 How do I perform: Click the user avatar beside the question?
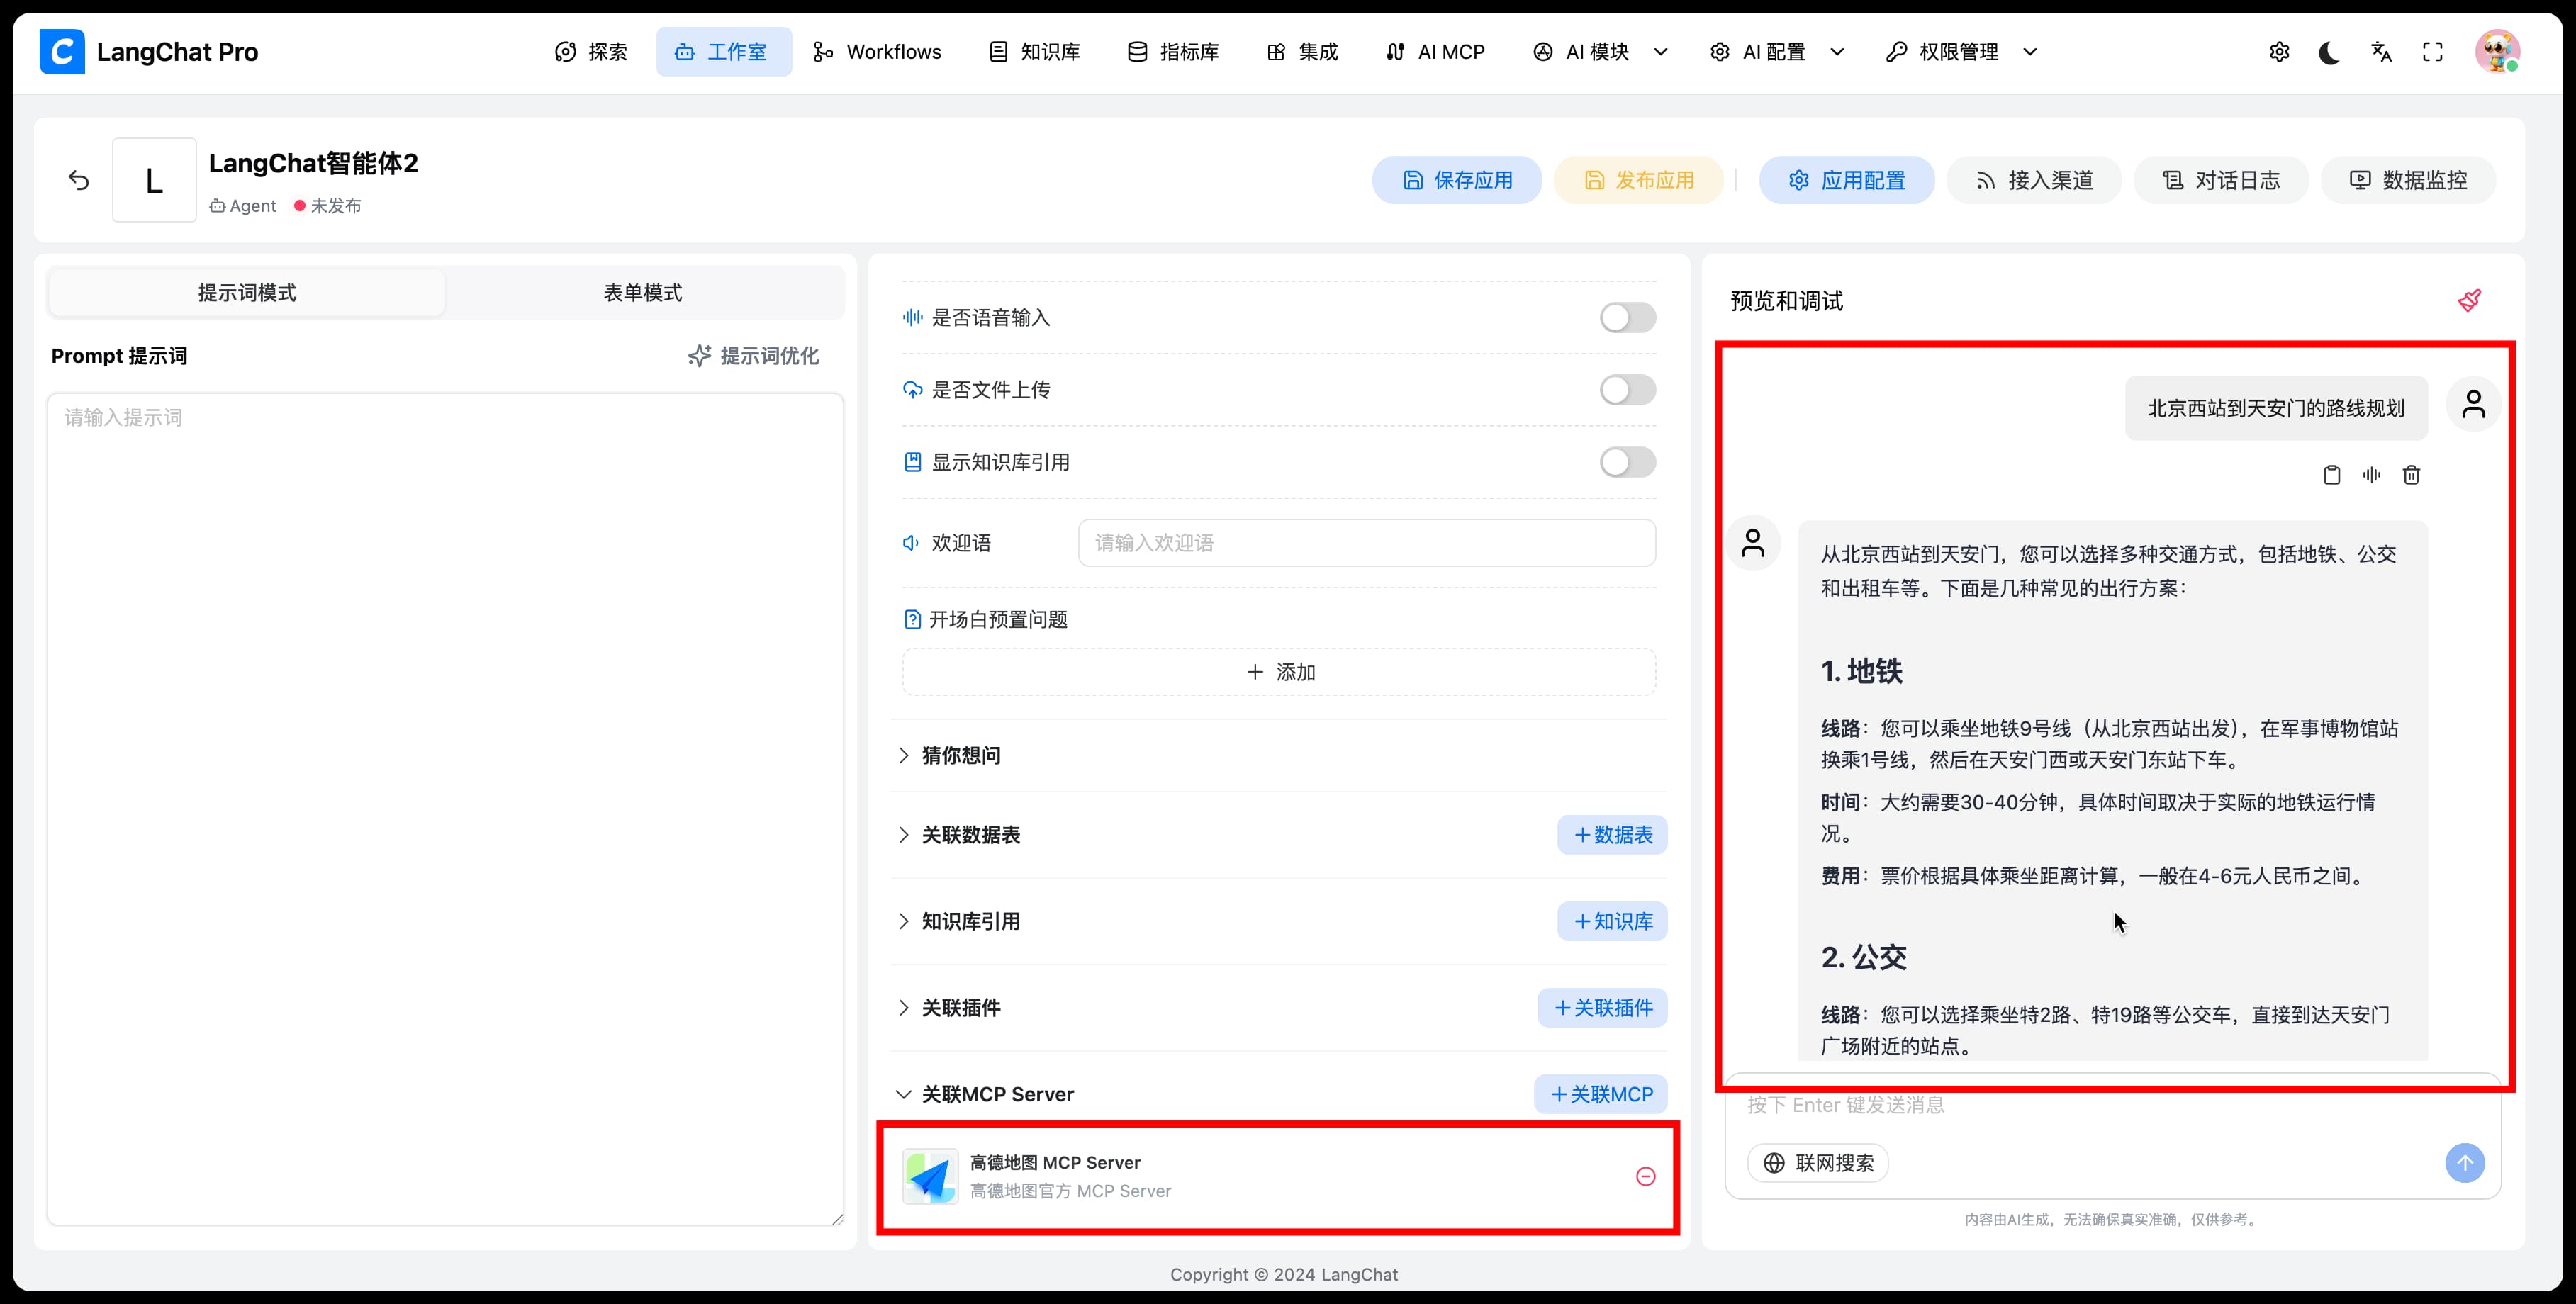coord(2474,404)
